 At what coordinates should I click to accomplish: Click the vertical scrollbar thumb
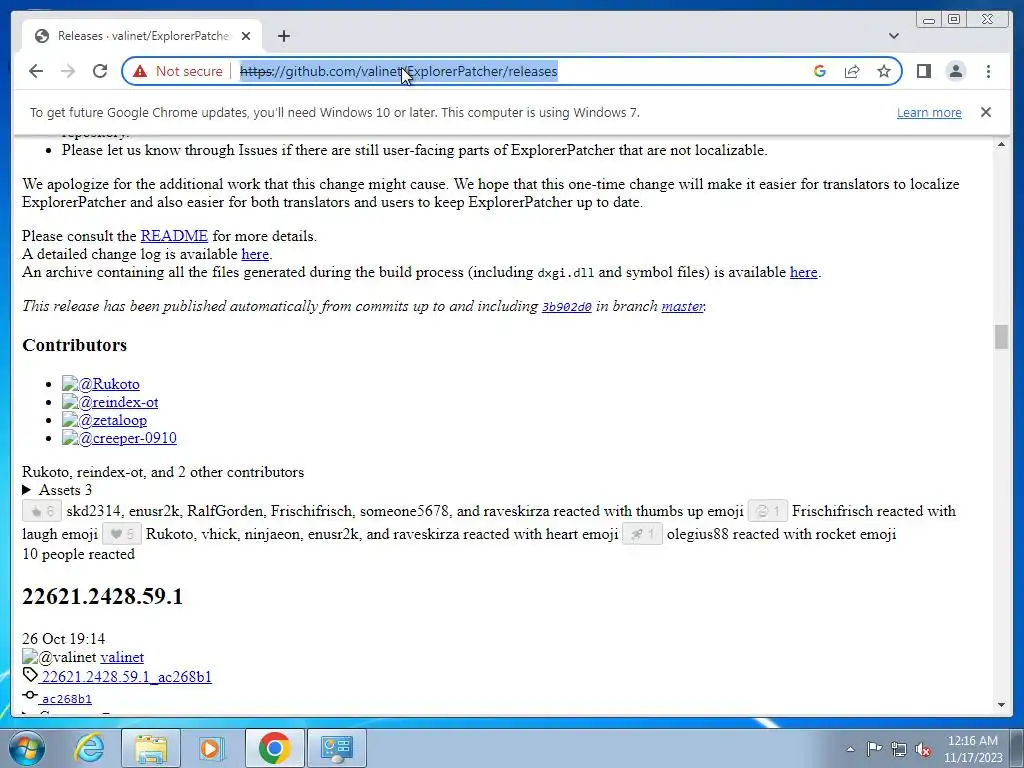coord(1001,337)
